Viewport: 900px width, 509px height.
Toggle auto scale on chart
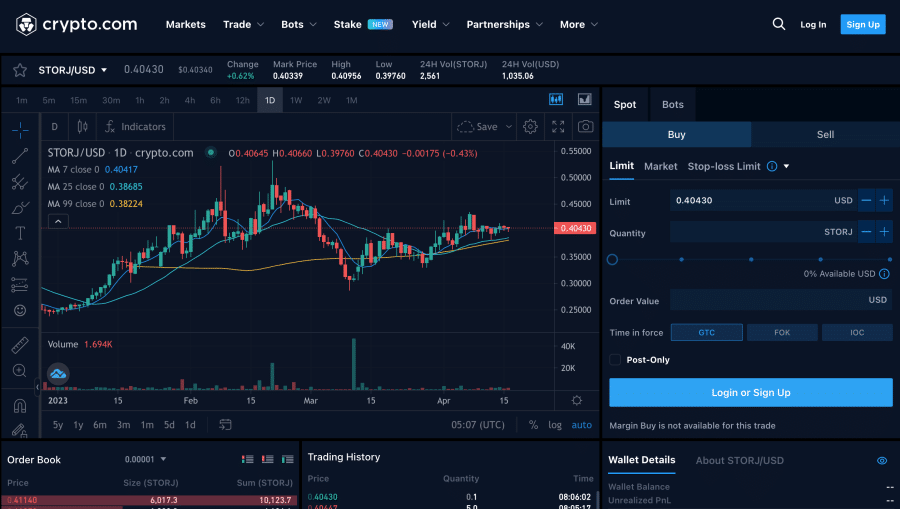click(581, 425)
